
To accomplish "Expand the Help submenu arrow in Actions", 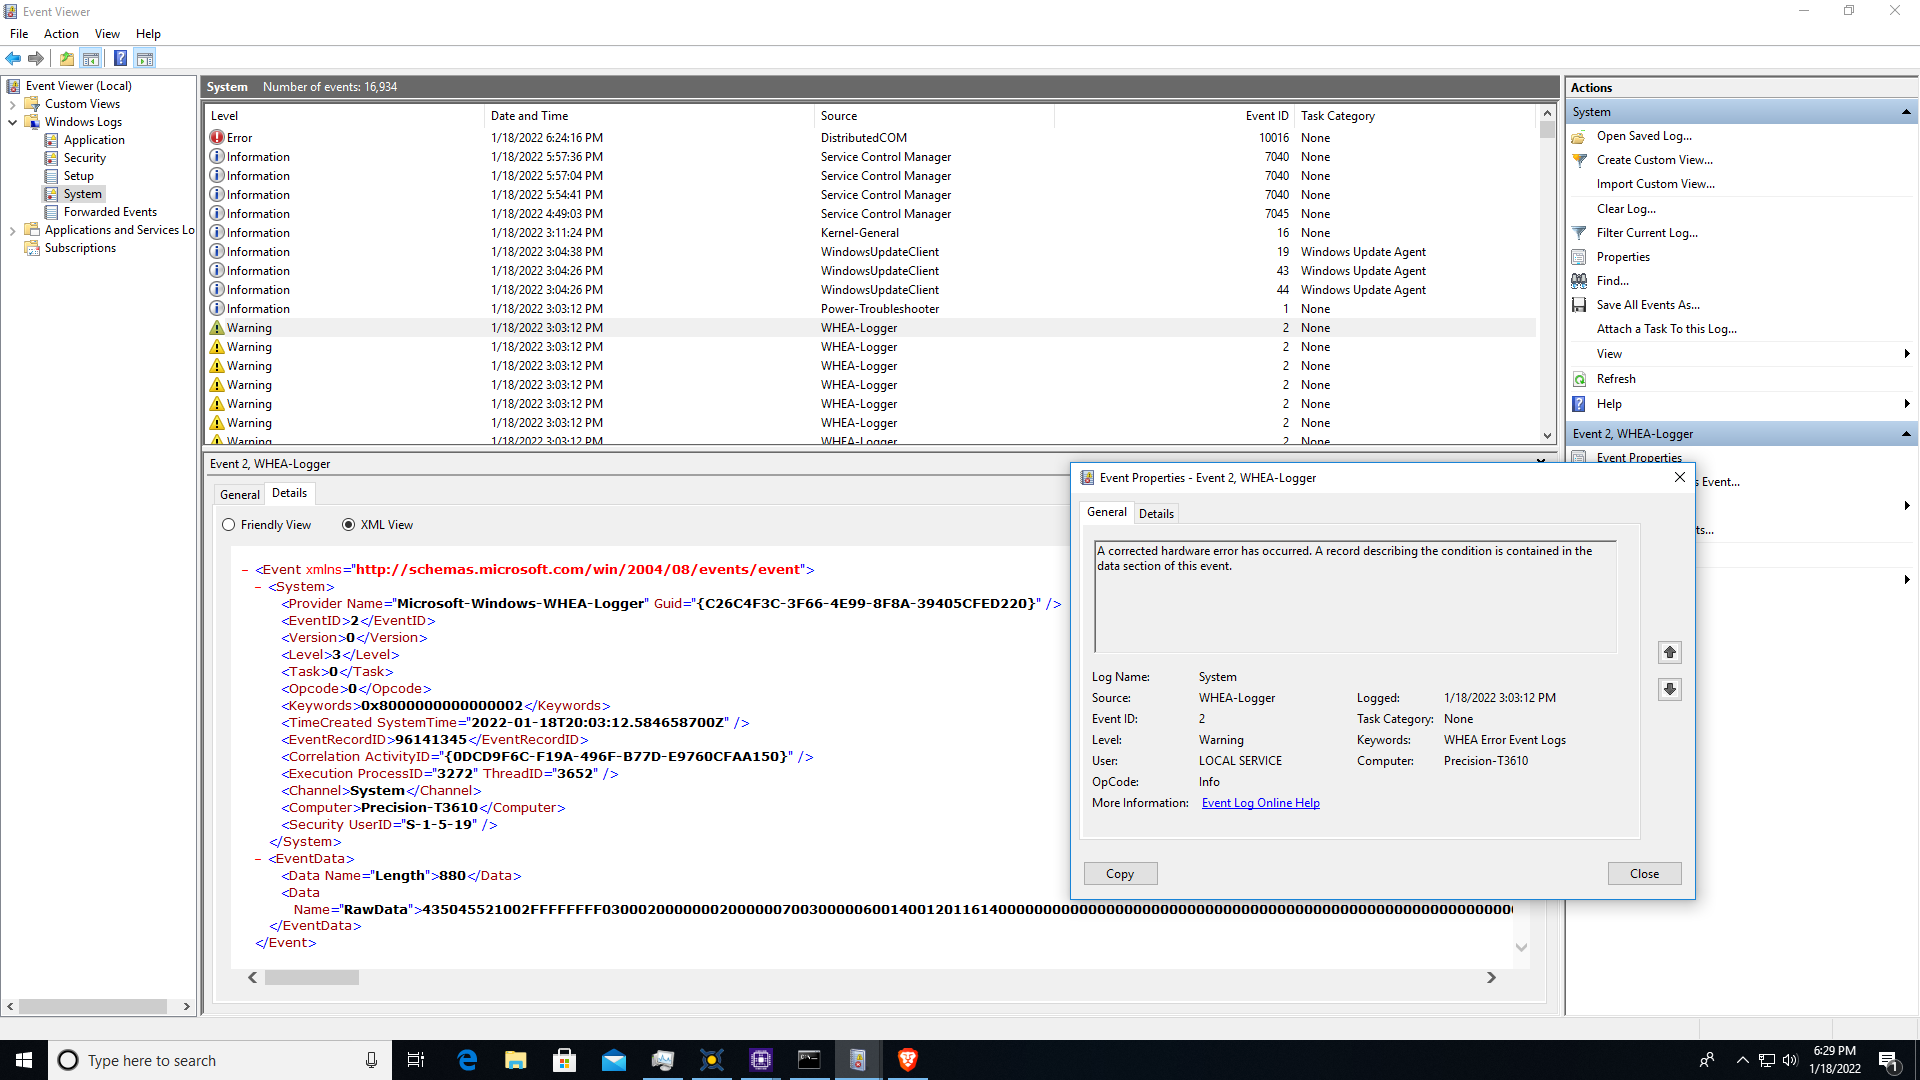I will pos(1907,404).
